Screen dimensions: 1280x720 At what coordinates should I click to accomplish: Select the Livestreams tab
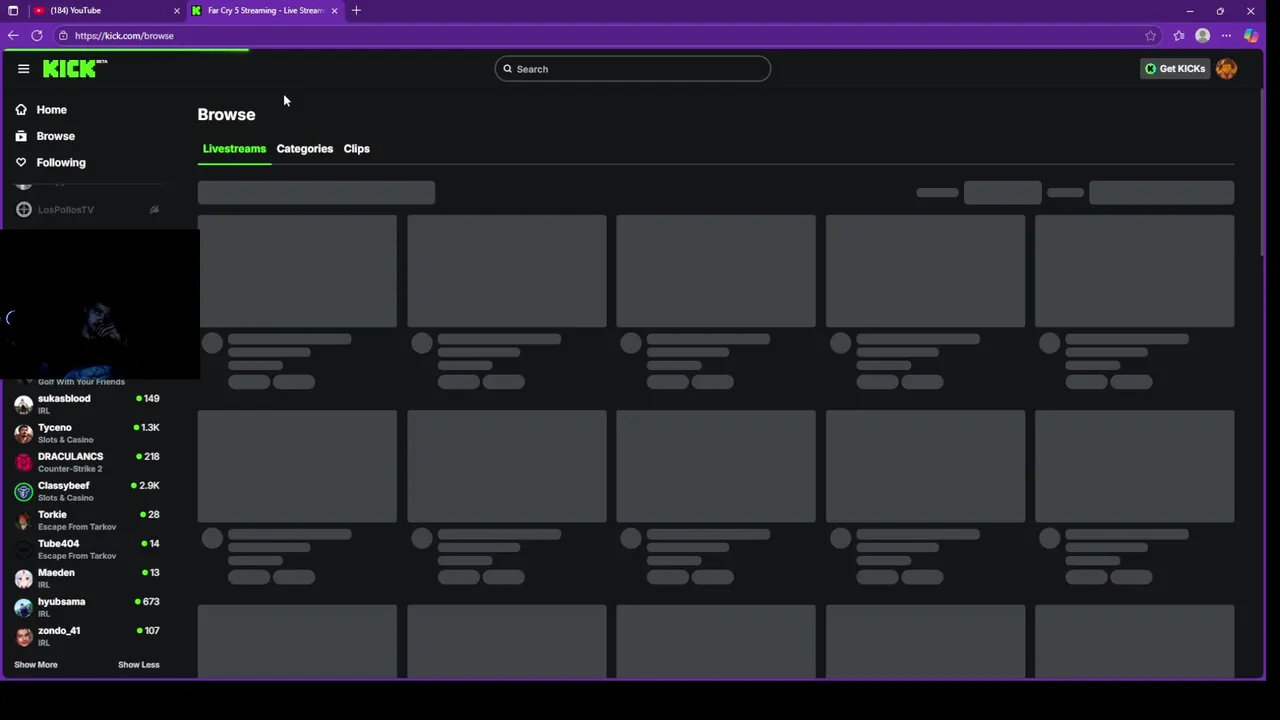(234, 149)
